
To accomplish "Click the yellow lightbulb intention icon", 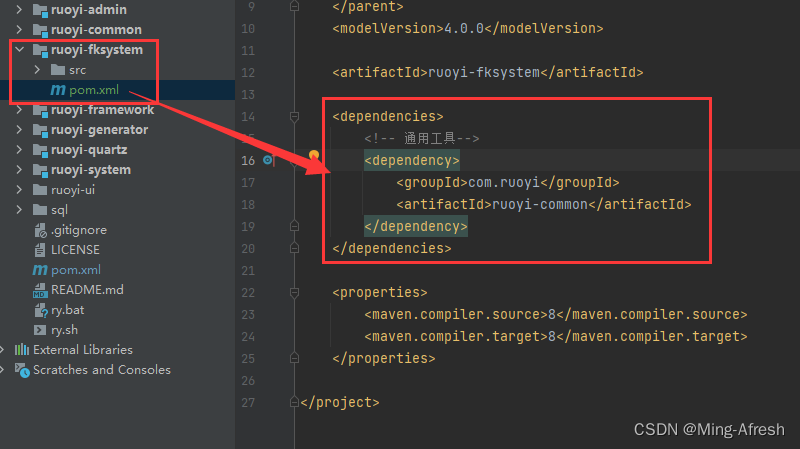I will 314,156.
